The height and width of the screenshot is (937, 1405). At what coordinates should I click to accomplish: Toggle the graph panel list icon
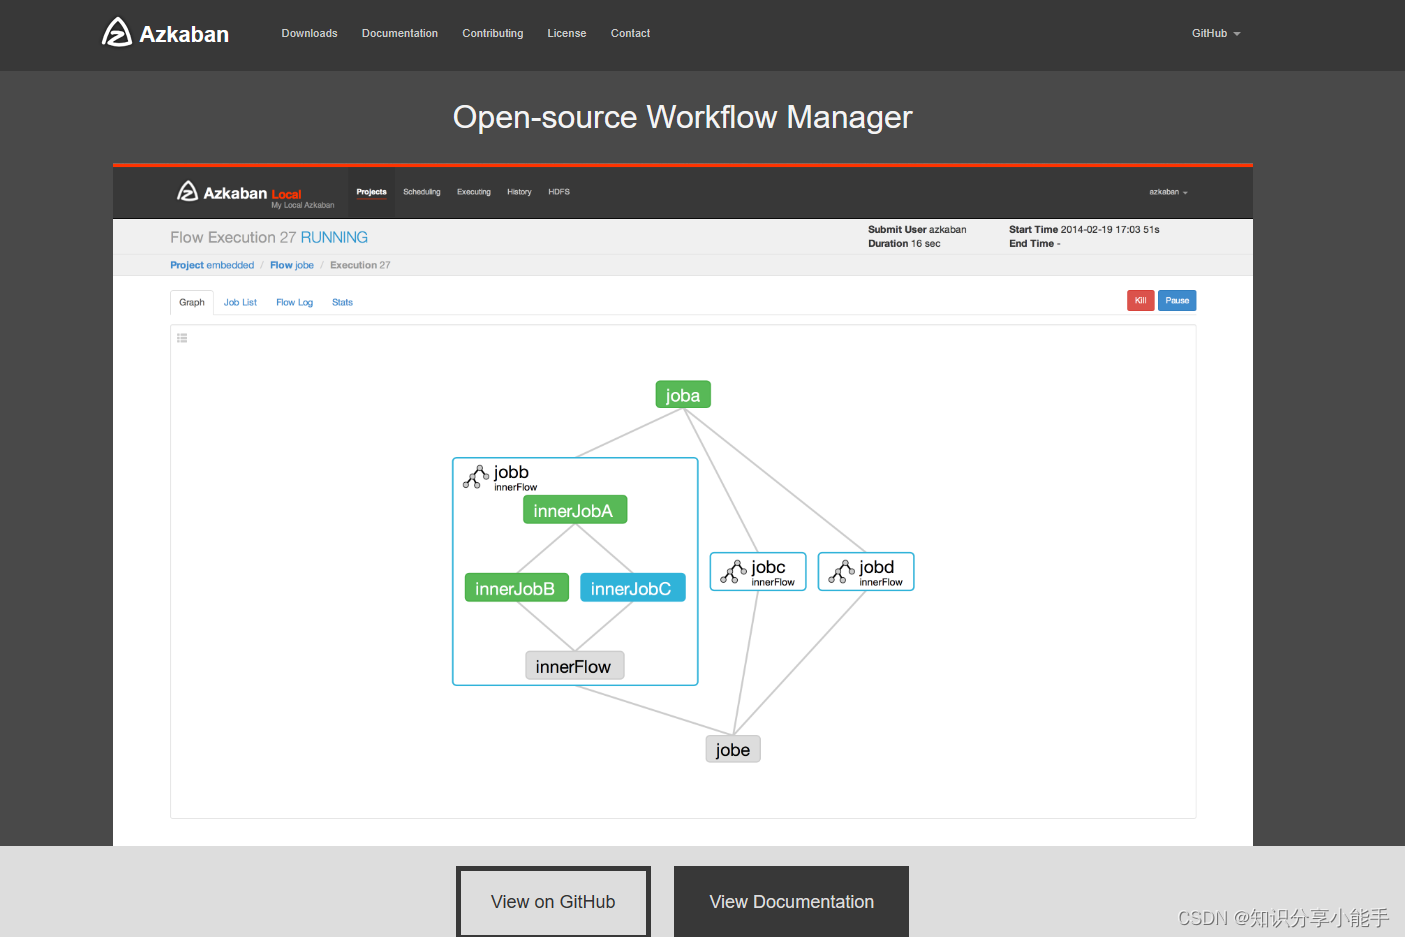182,338
